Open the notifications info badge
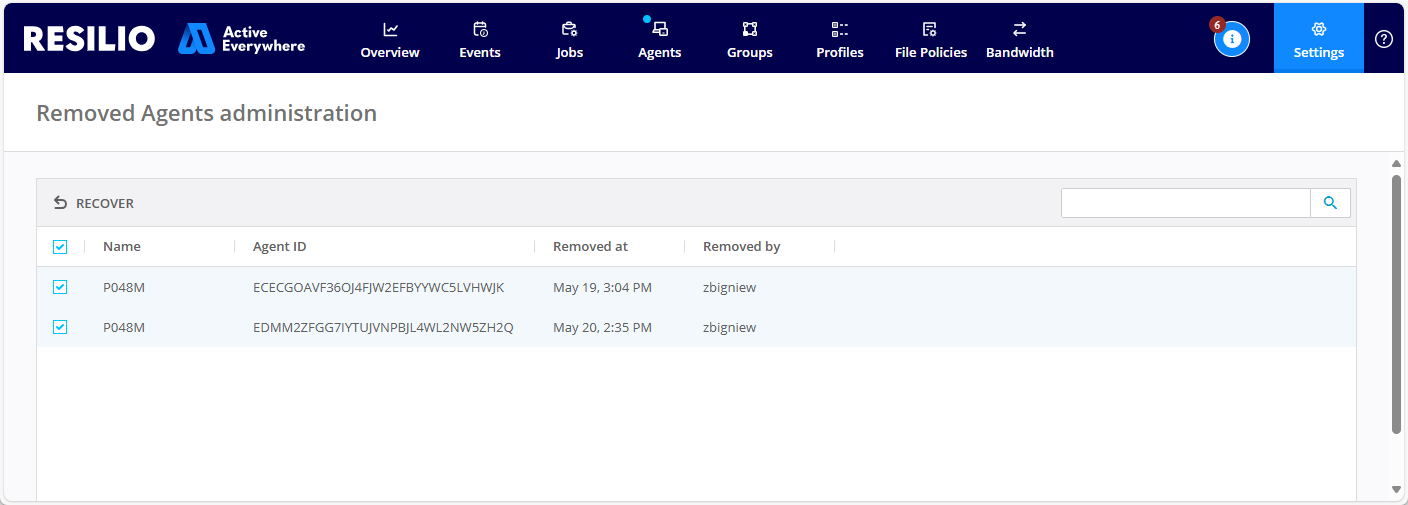 [1231, 39]
